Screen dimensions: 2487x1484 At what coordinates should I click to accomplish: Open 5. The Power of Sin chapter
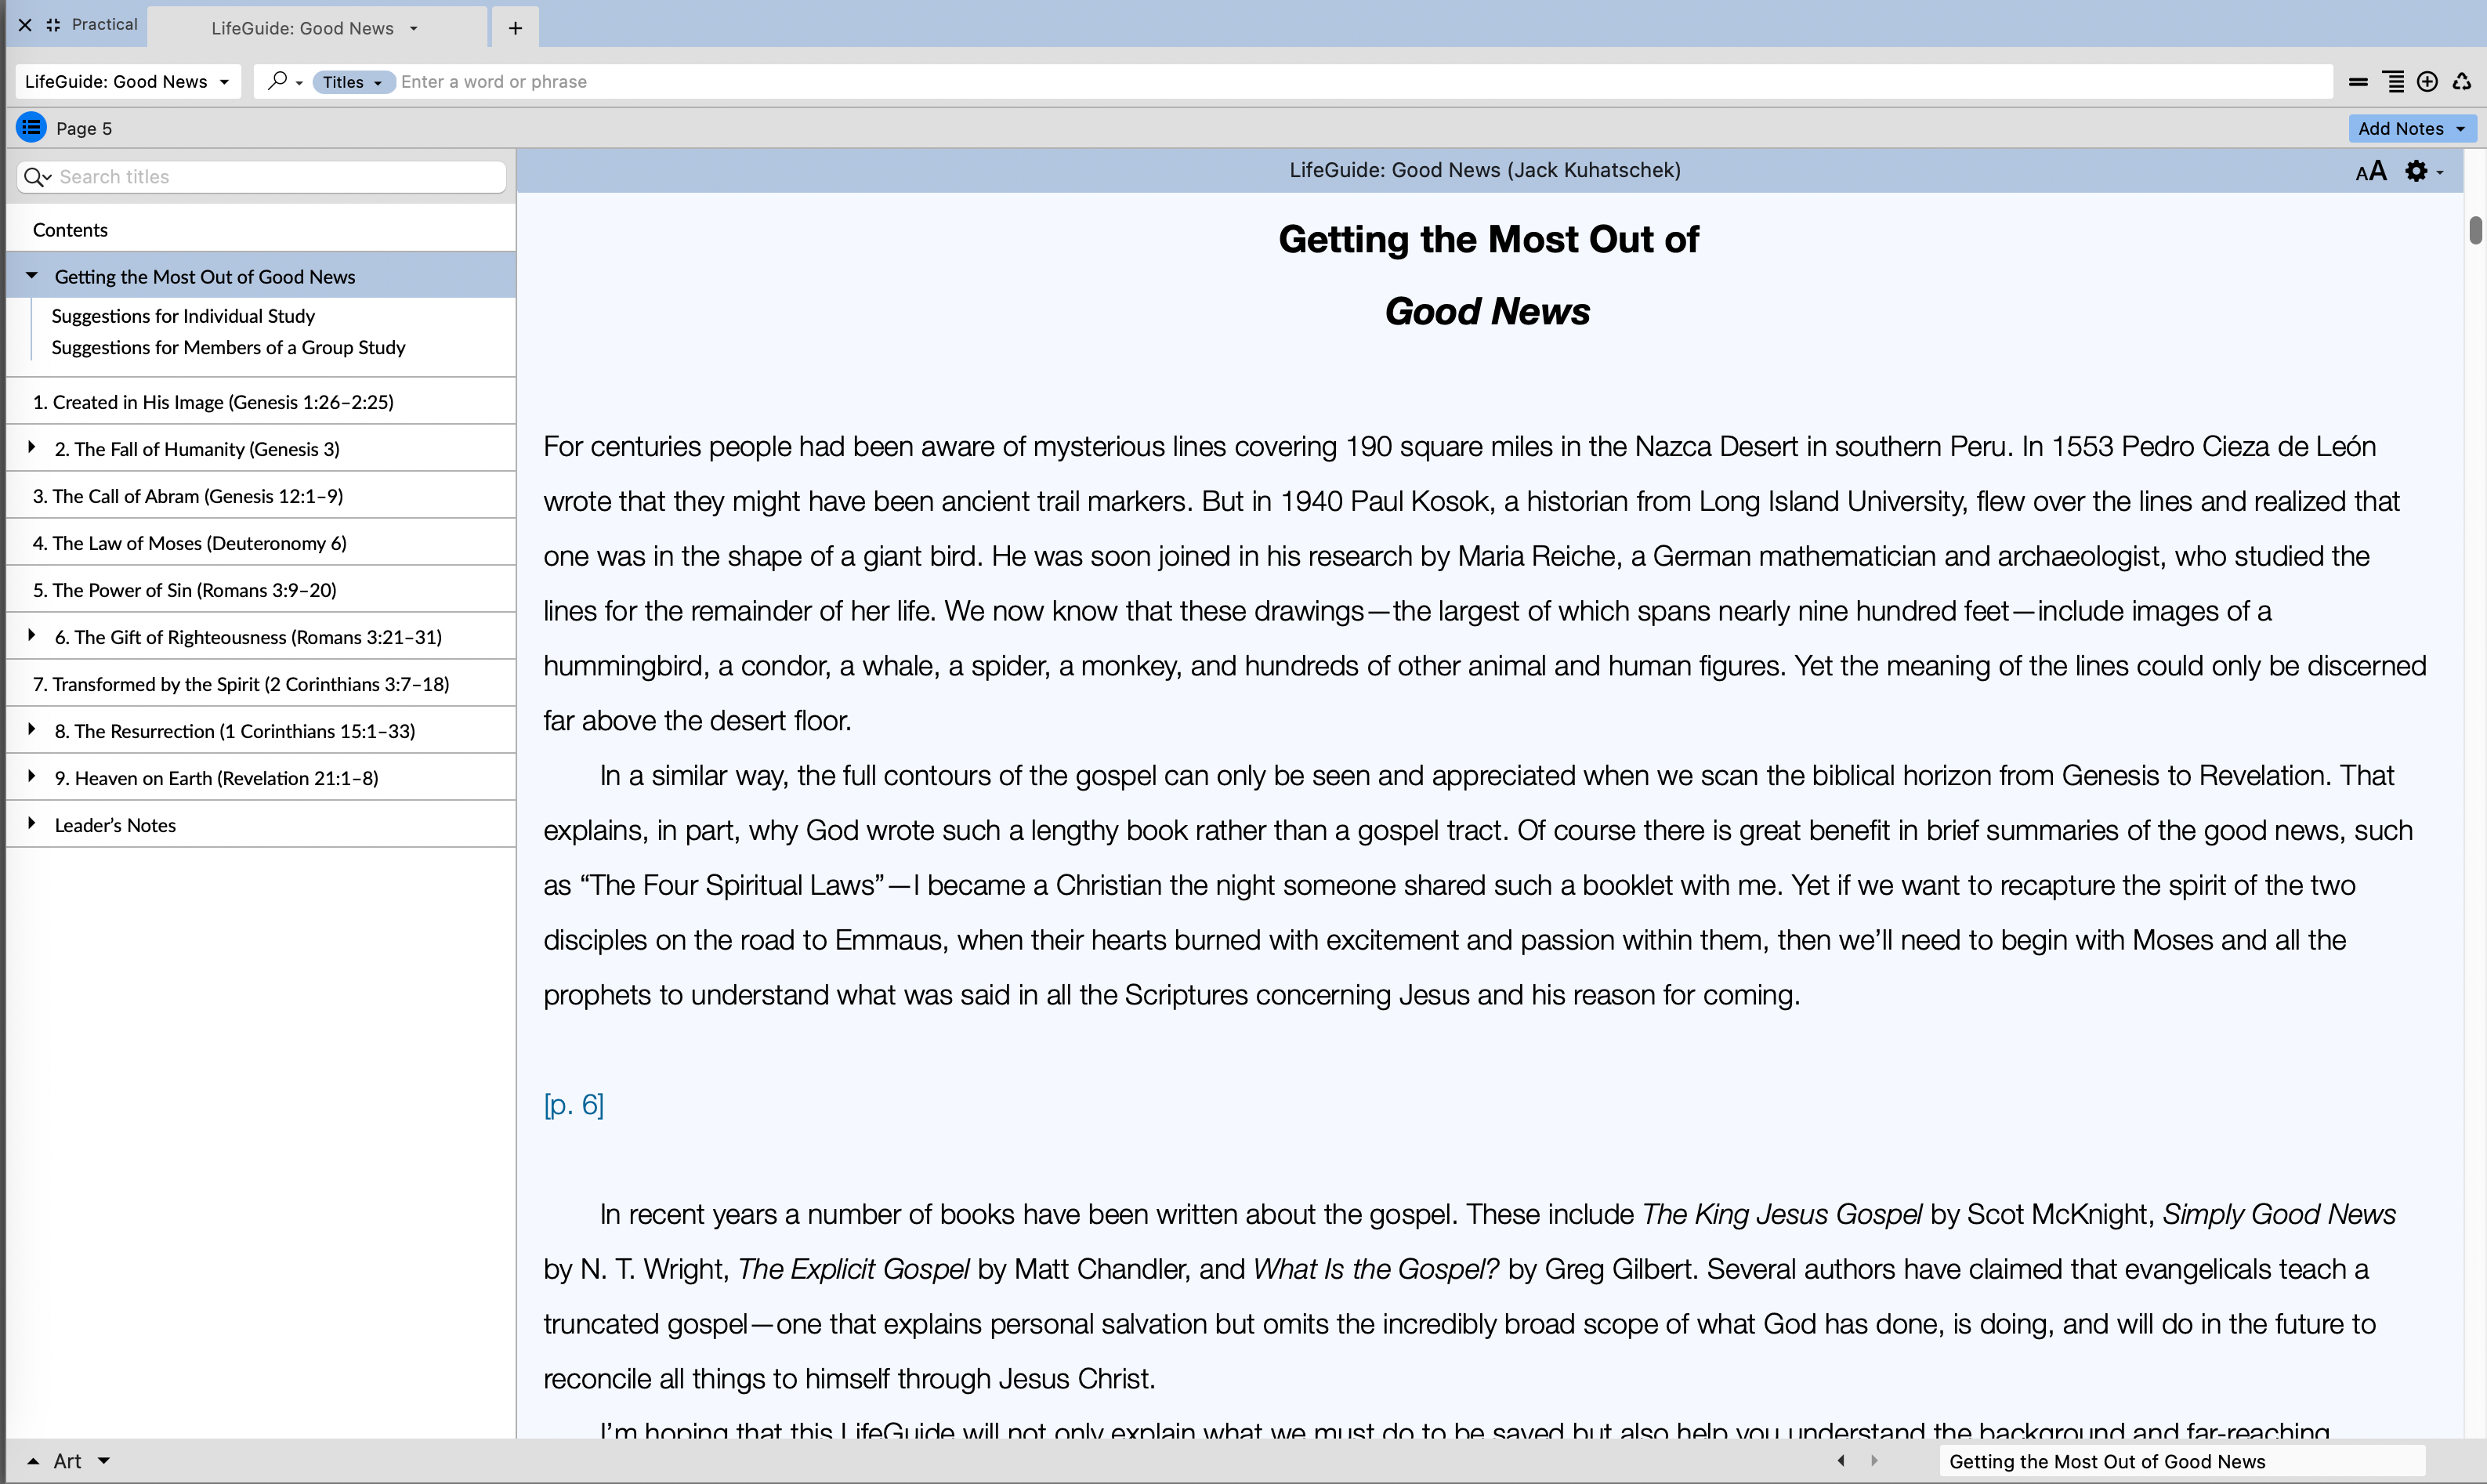[185, 590]
